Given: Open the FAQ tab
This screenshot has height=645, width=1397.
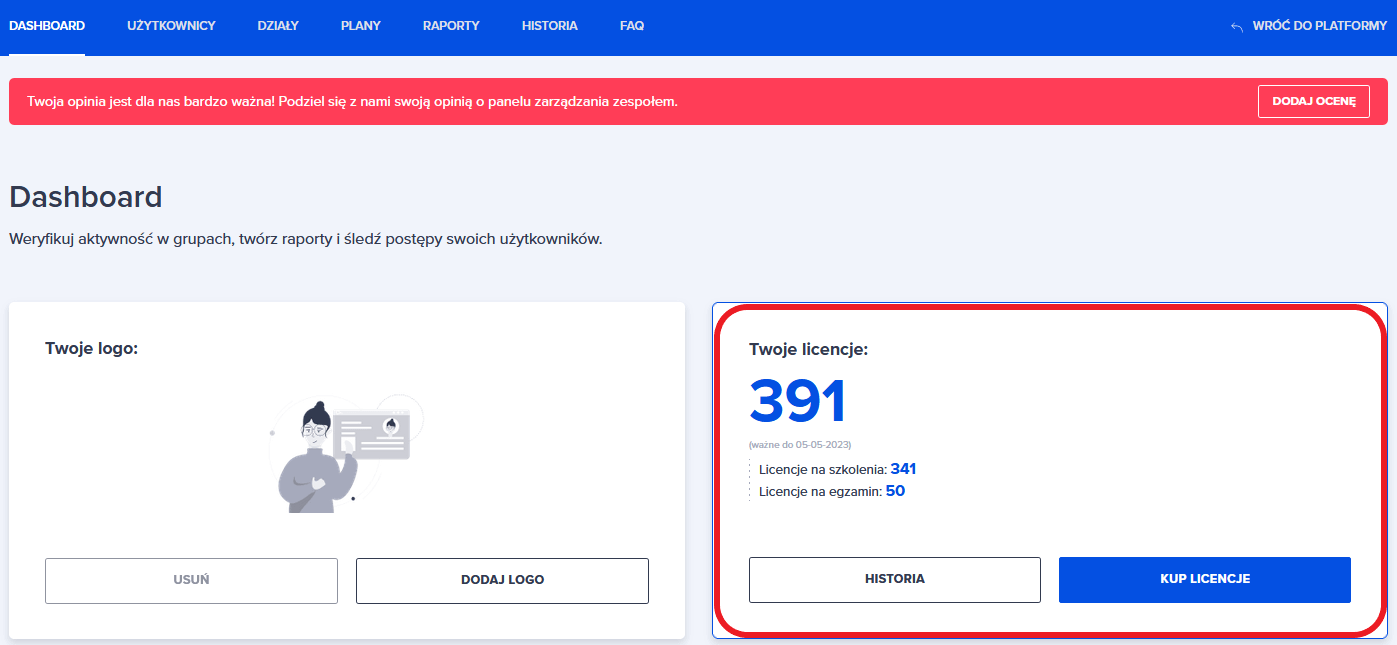Looking at the screenshot, I should coord(631,26).
